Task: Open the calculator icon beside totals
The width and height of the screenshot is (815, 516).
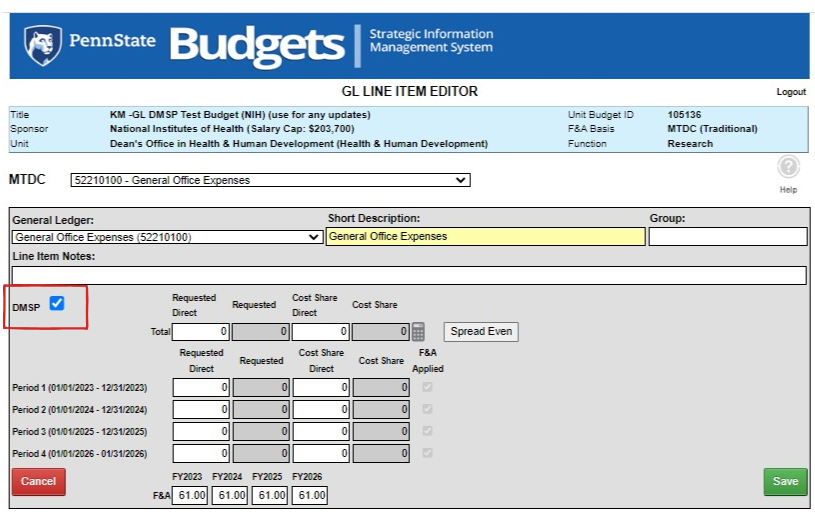Action: [418, 332]
